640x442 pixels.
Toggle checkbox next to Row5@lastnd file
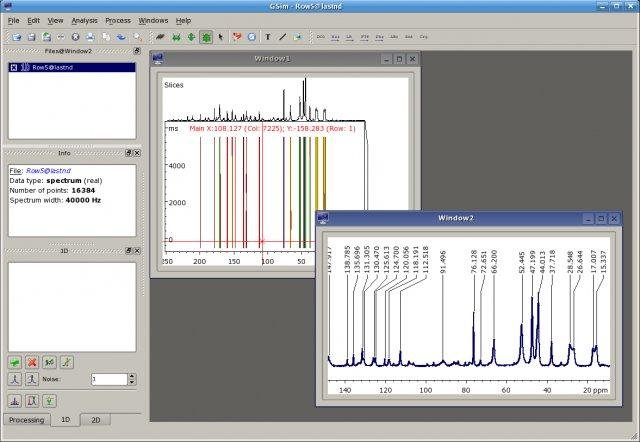coord(13,67)
